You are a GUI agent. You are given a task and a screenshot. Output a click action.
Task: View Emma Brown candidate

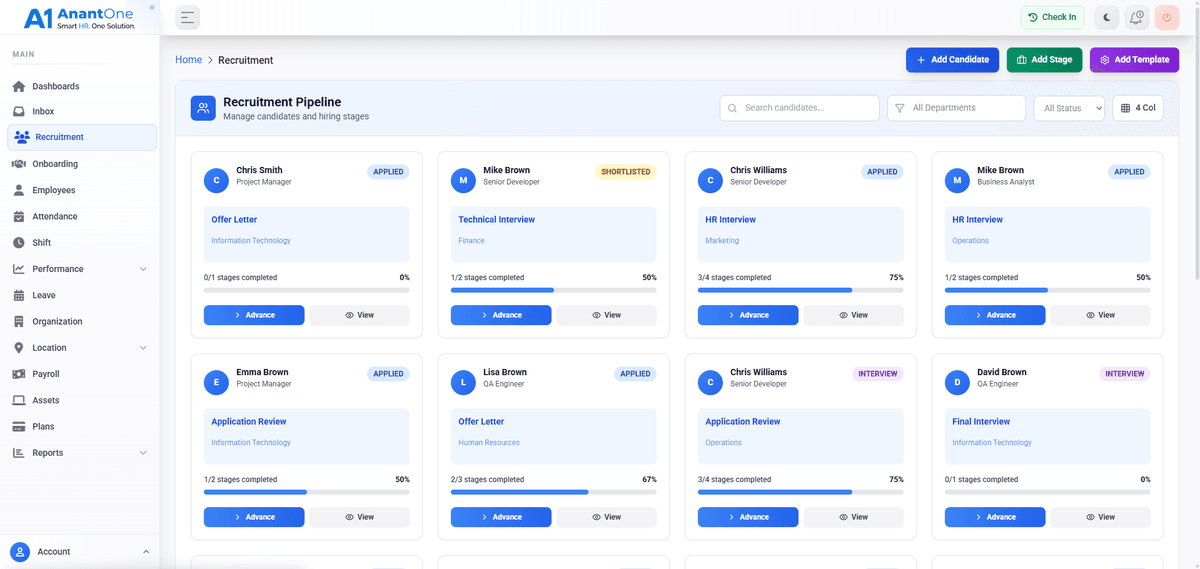(359, 517)
